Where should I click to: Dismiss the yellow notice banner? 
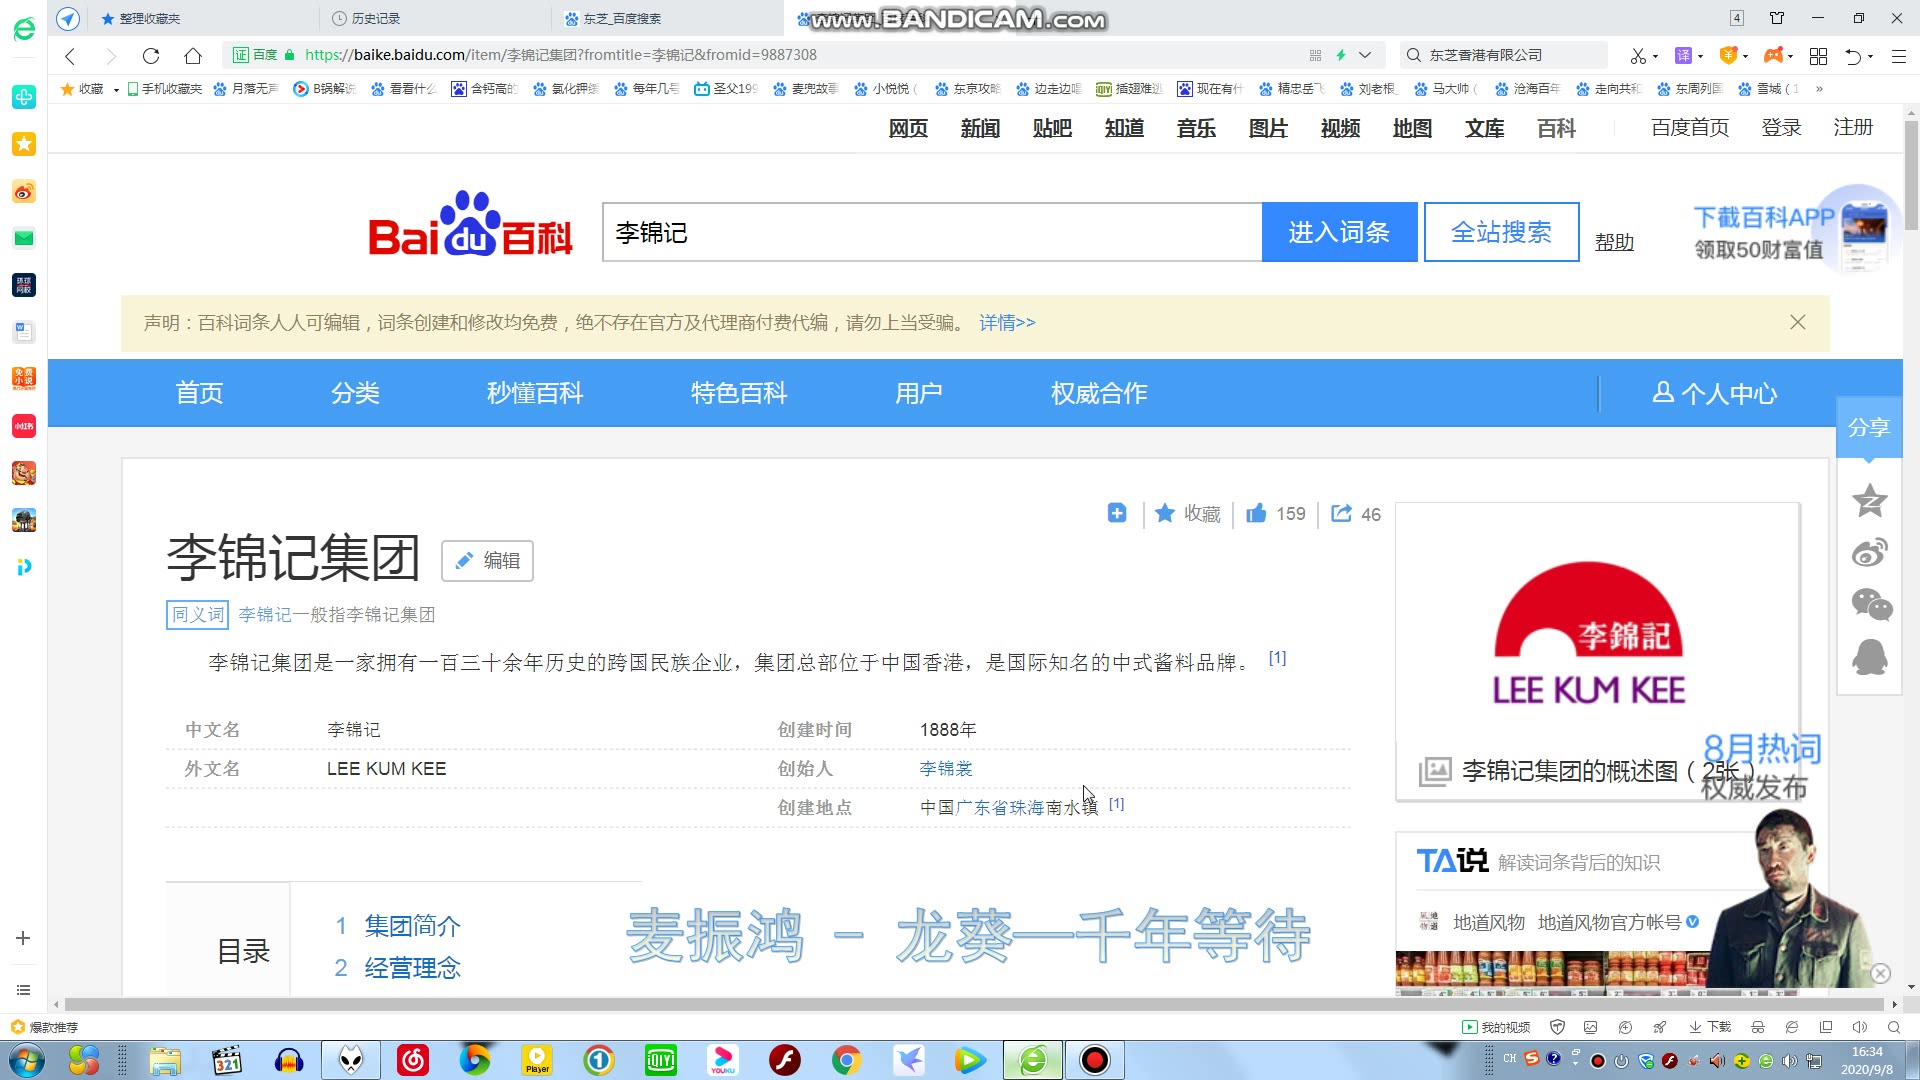click(1797, 322)
